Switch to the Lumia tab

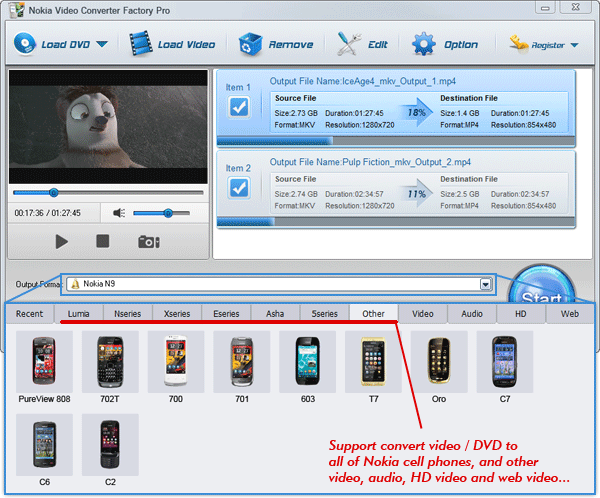point(78,314)
